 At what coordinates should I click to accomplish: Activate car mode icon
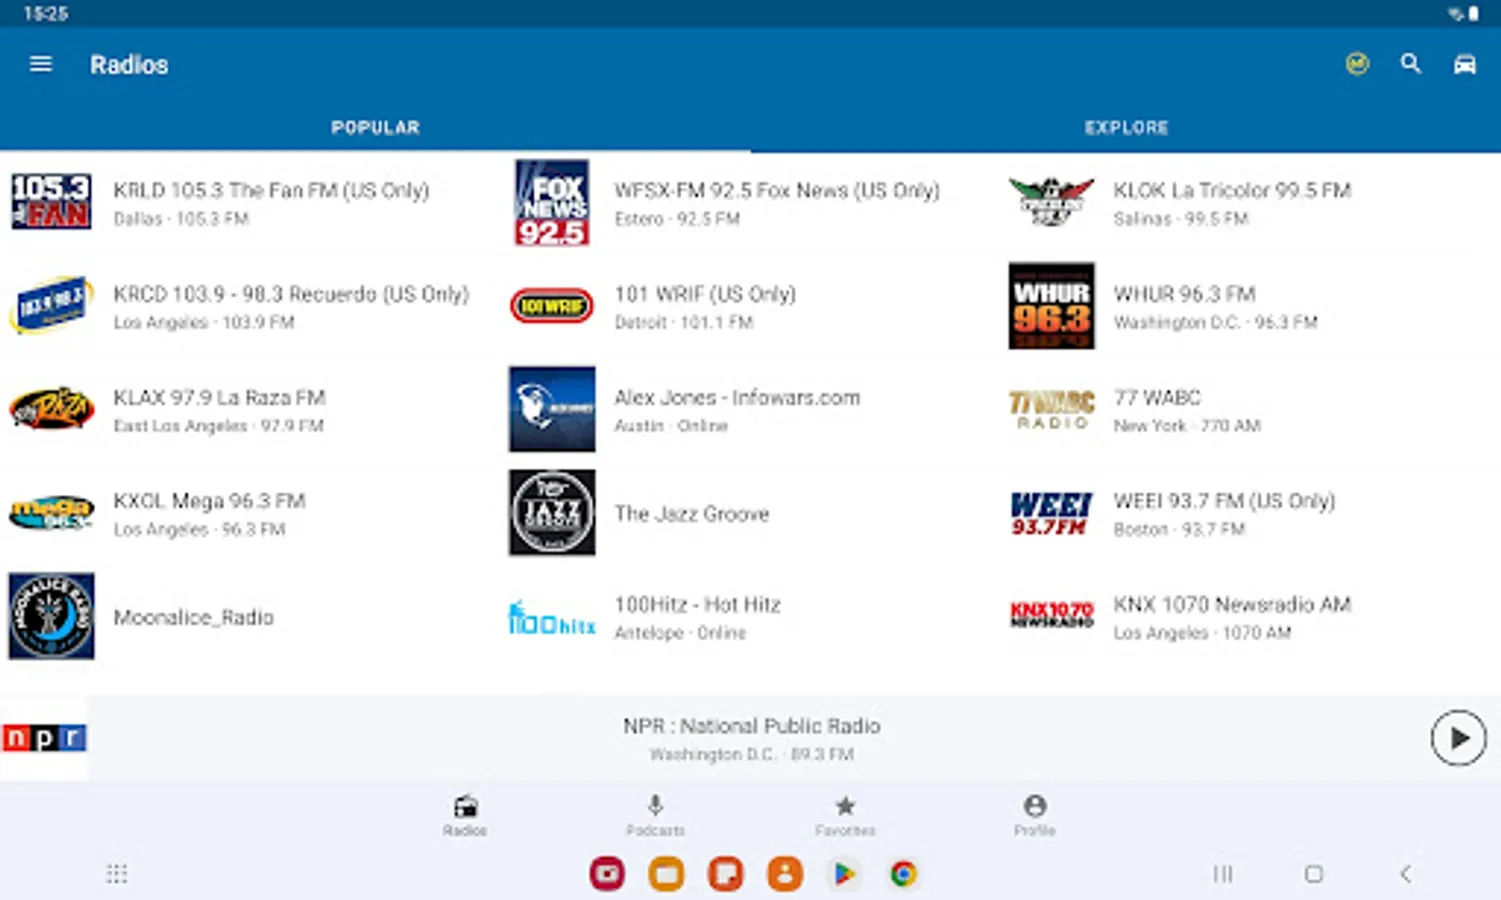(x=1464, y=64)
